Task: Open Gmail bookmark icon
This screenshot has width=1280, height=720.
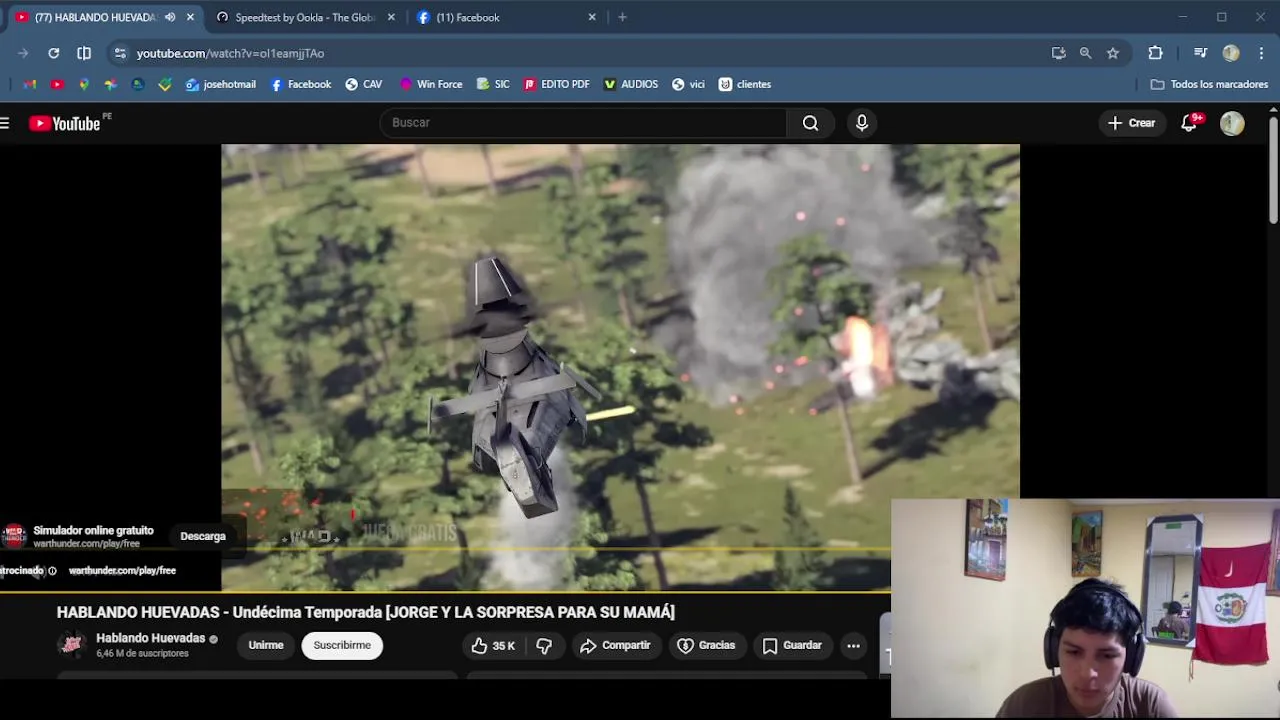Action: click(x=30, y=84)
